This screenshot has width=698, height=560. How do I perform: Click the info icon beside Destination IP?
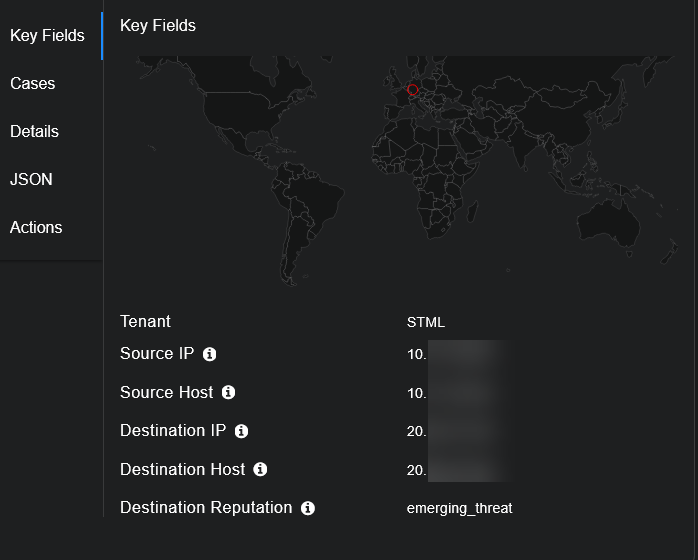point(241,431)
